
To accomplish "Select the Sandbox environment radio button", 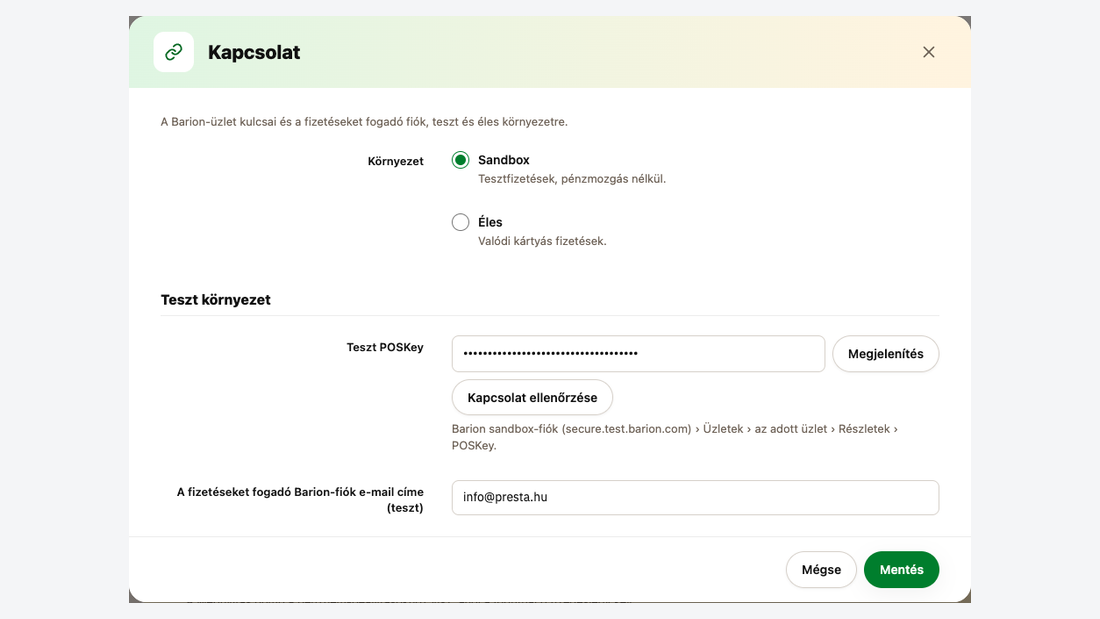I will click(x=460, y=160).
